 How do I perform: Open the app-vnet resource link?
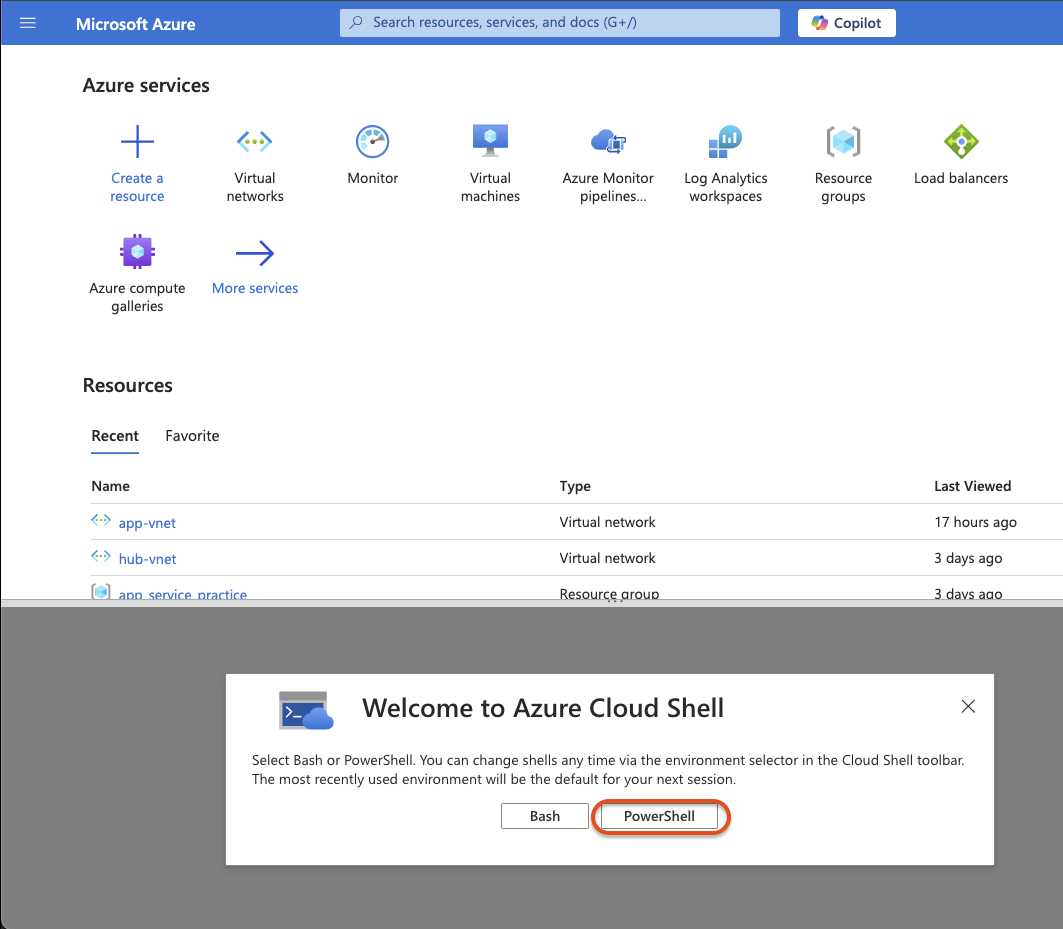click(147, 523)
